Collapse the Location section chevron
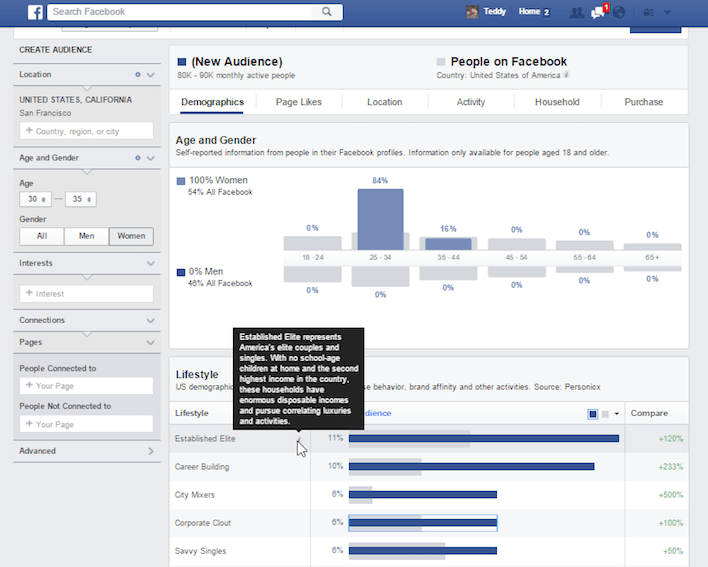Image resolution: width=708 pixels, height=567 pixels. [151, 75]
